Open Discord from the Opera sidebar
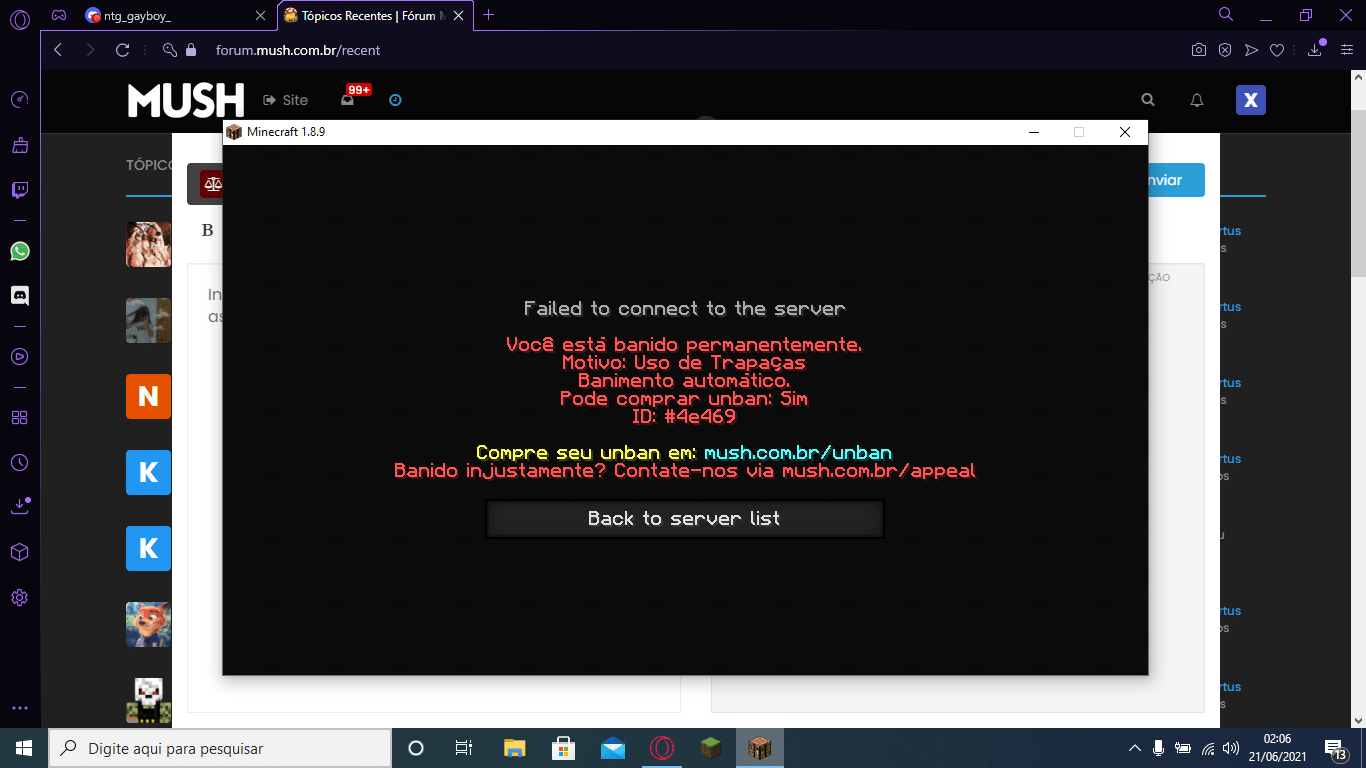The image size is (1366, 768). point(20,296)
